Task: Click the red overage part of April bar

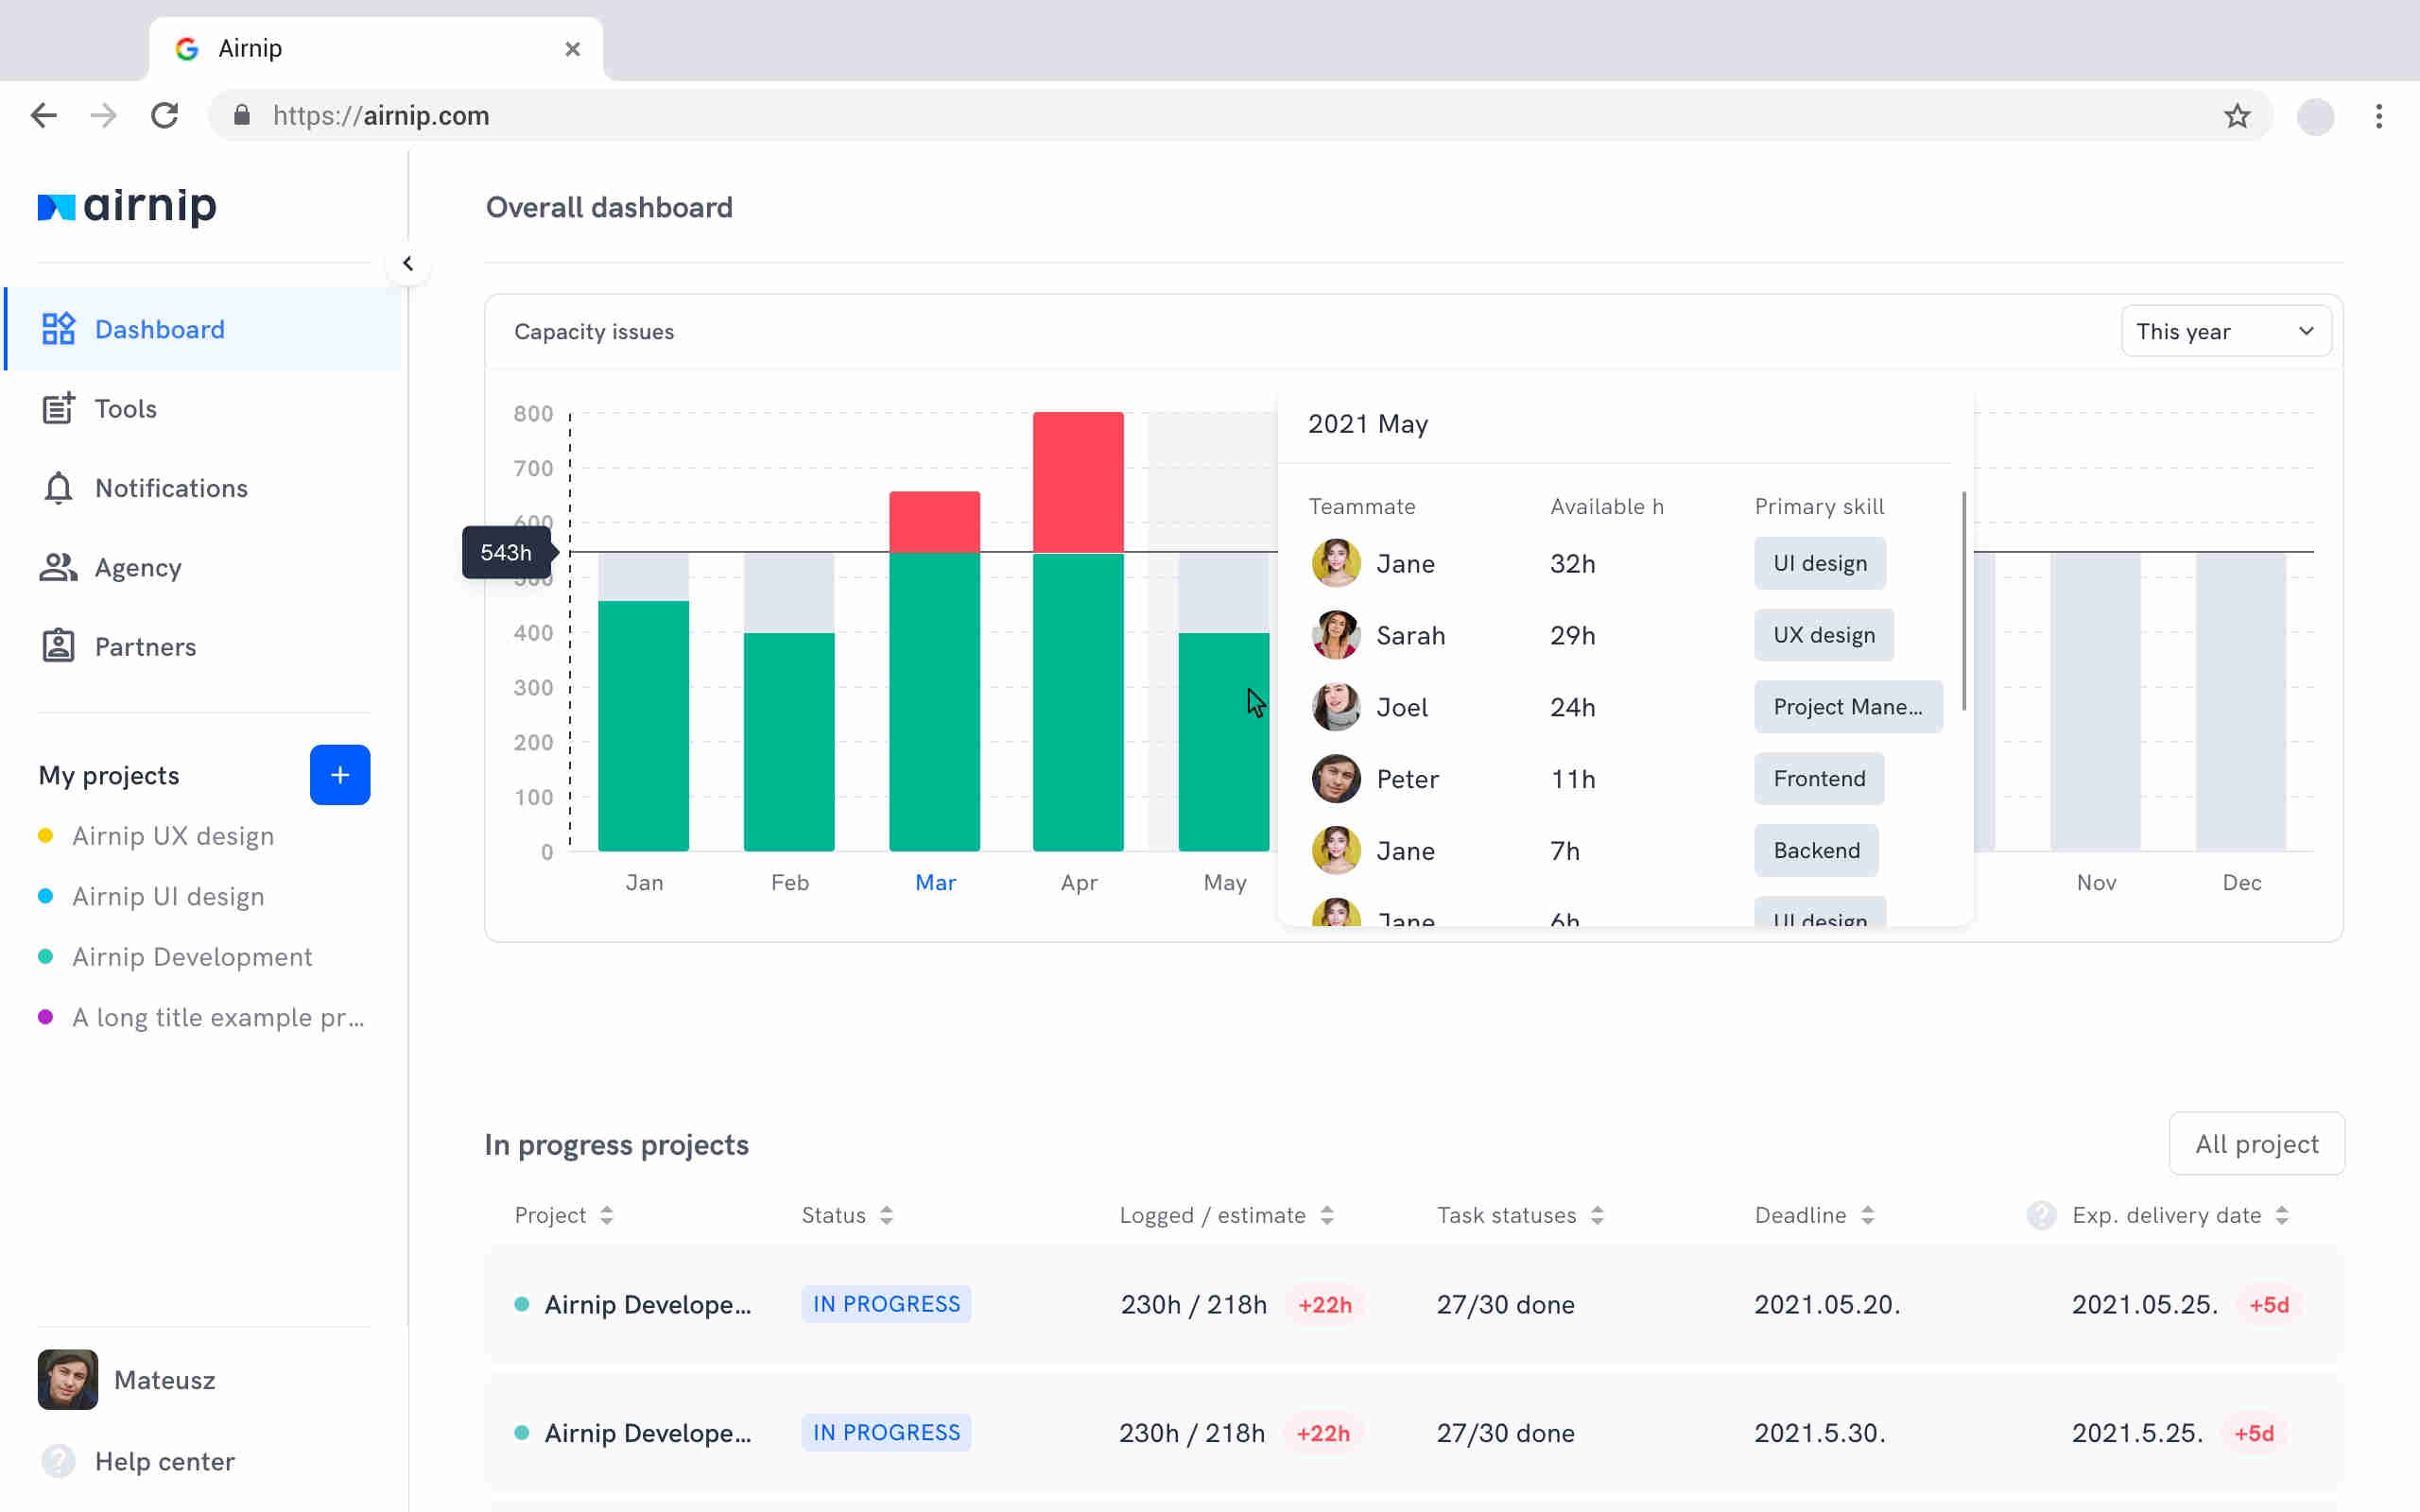Action: click(x=1078, y=481)
